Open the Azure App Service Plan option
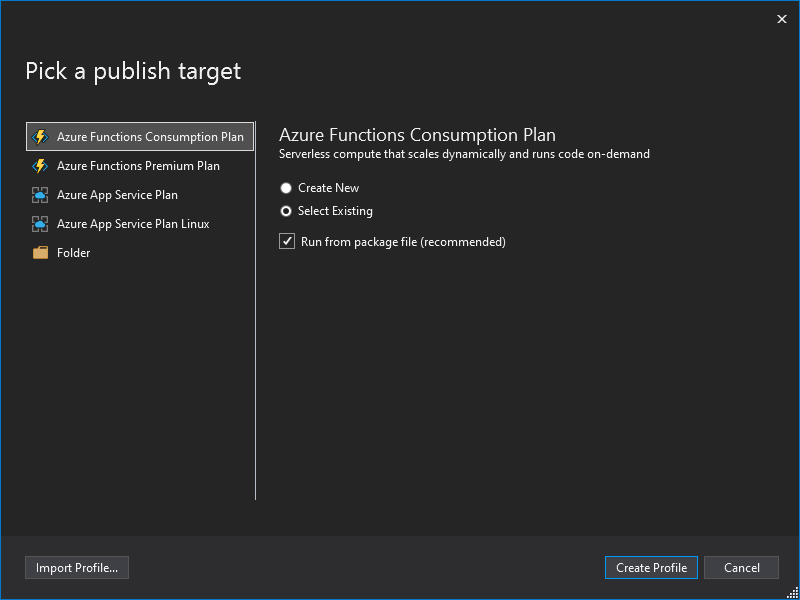 pos(117,195)
